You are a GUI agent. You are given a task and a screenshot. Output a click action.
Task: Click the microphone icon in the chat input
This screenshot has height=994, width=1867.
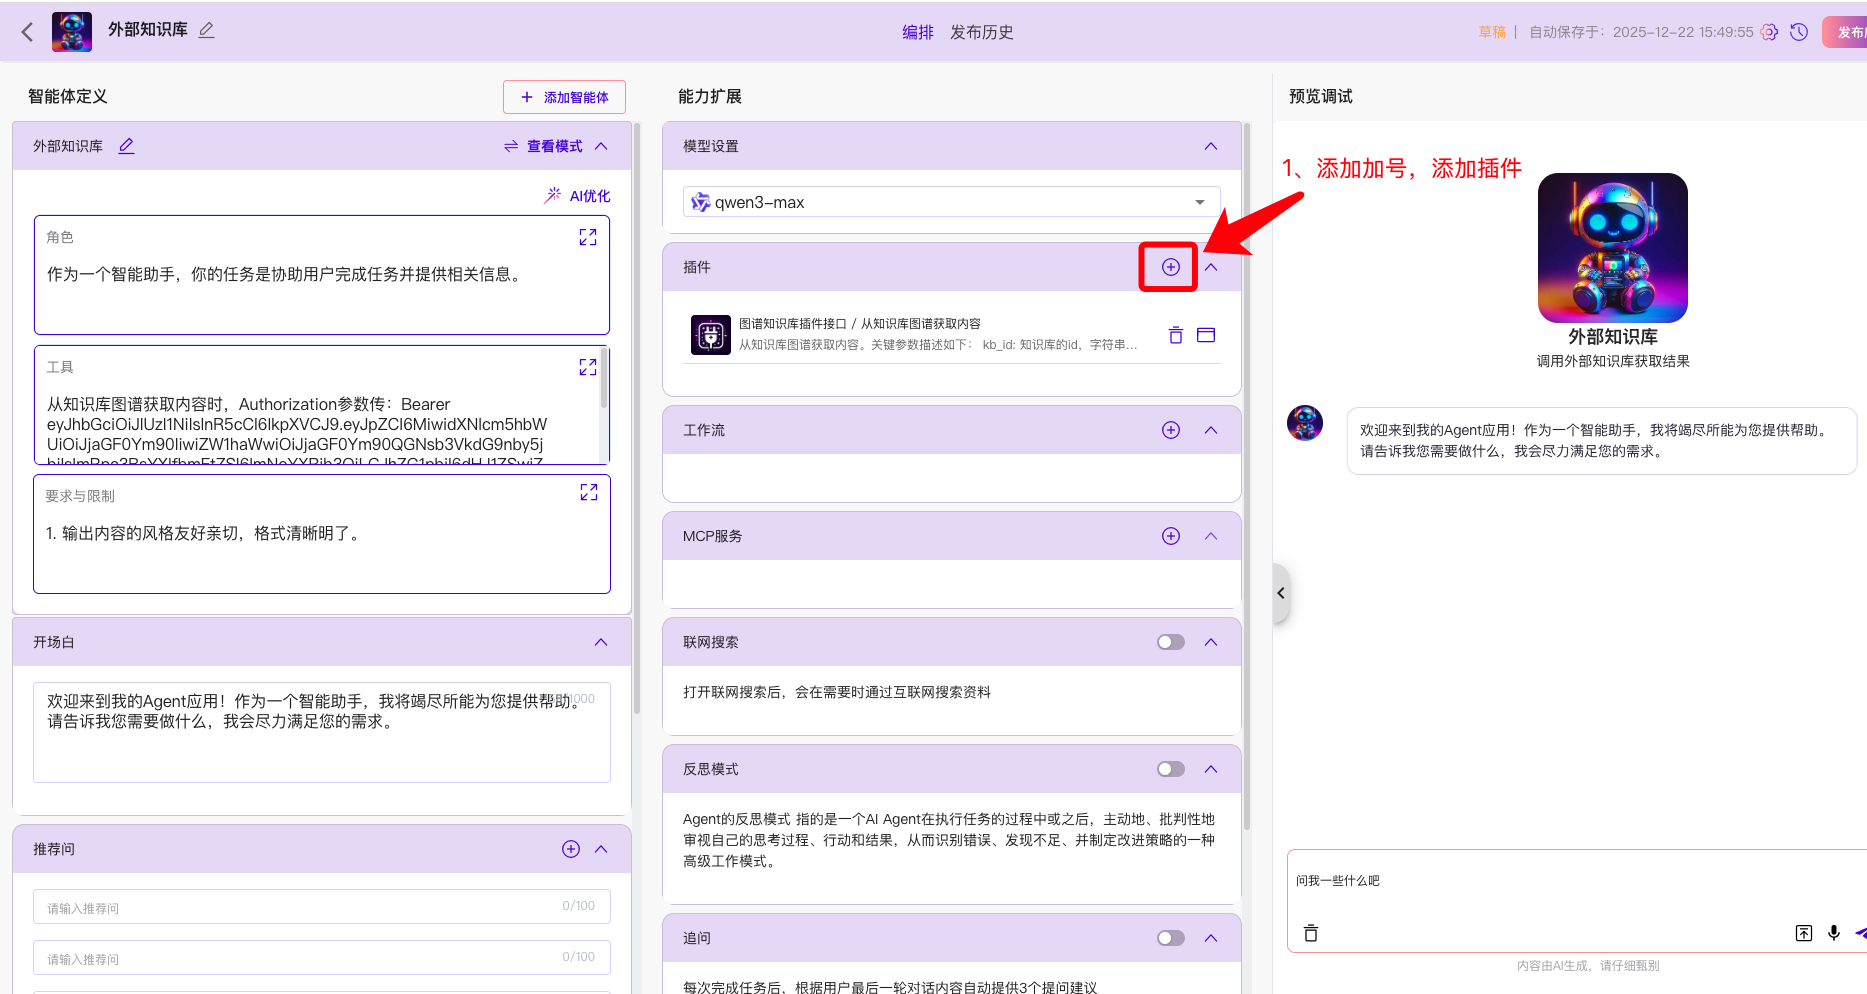tap(1833, 933)
